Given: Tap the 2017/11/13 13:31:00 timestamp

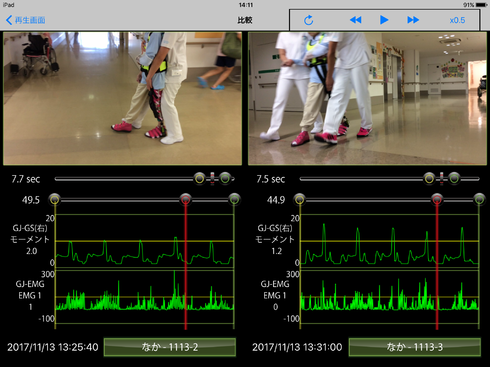Looking at the screenshot, I should click(x=297, y=347).
